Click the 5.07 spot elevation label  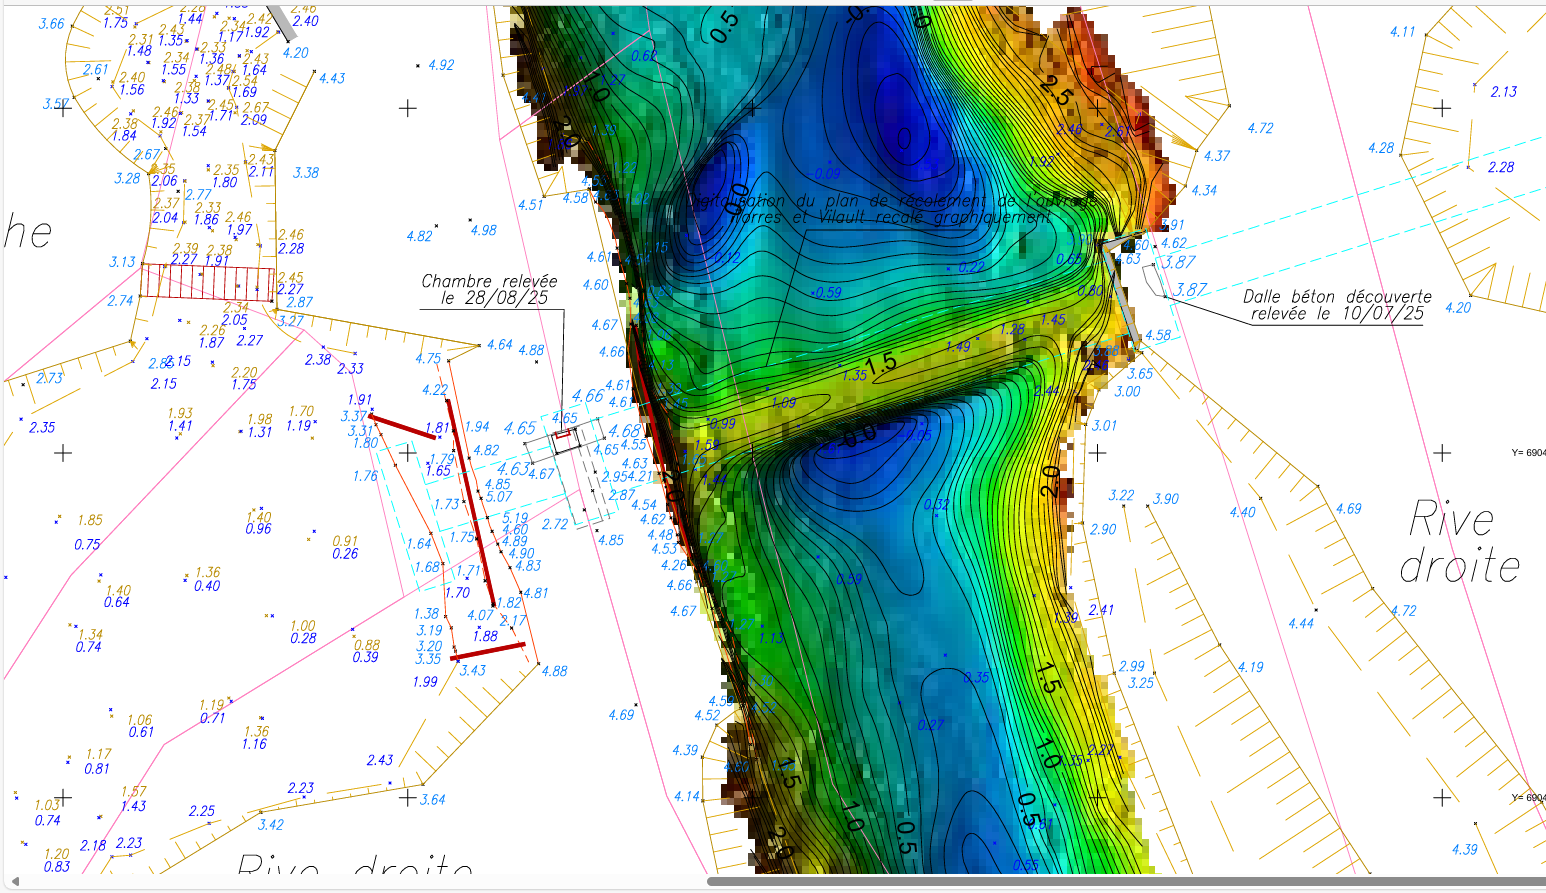pyautogui.click(x=499, y=497)
